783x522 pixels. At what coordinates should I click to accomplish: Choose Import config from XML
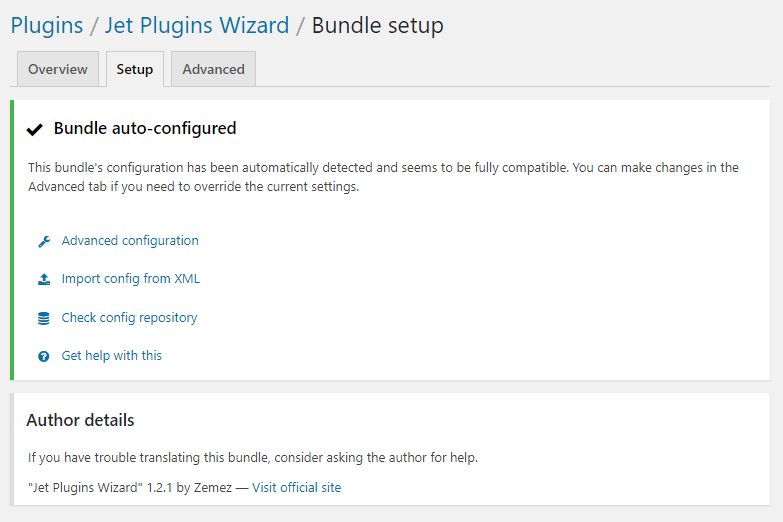click(130, 279)
